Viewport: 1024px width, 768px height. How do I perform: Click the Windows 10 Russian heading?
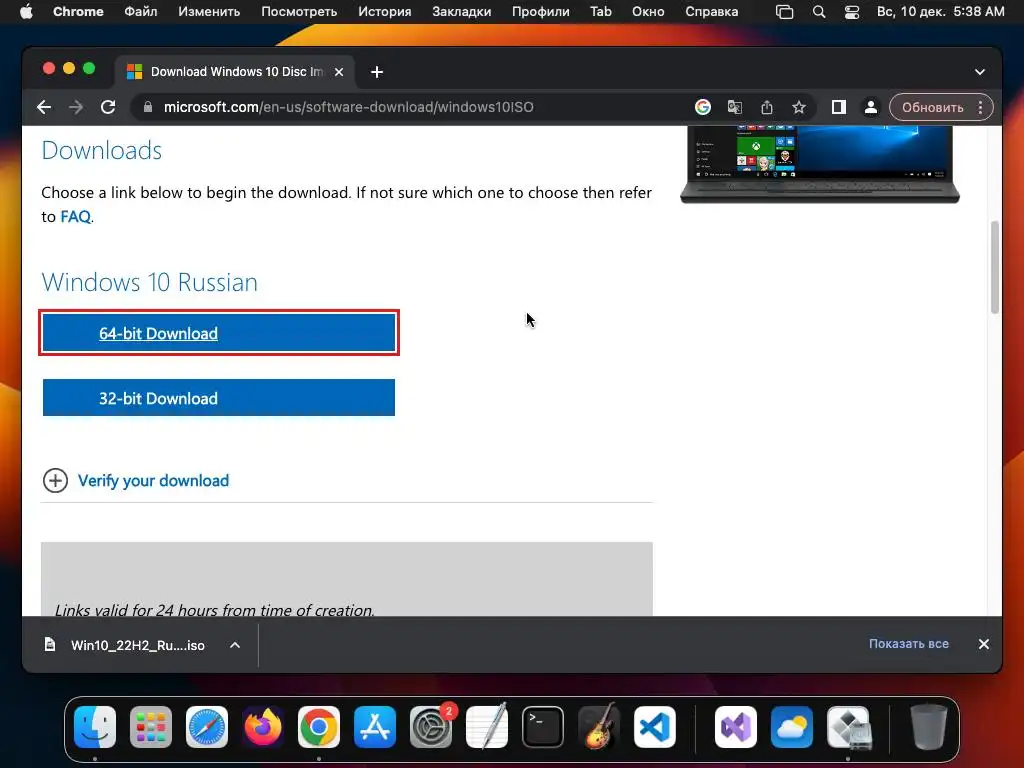pyautogui.click(x=150, y=282)
